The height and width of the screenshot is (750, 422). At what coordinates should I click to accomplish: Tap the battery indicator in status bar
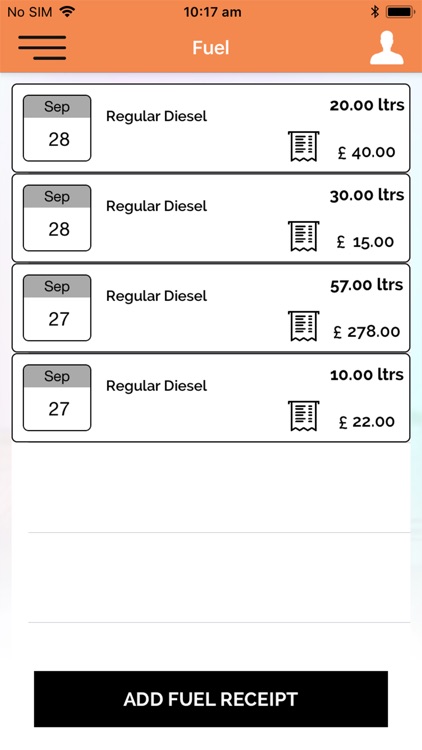[400, 12]
